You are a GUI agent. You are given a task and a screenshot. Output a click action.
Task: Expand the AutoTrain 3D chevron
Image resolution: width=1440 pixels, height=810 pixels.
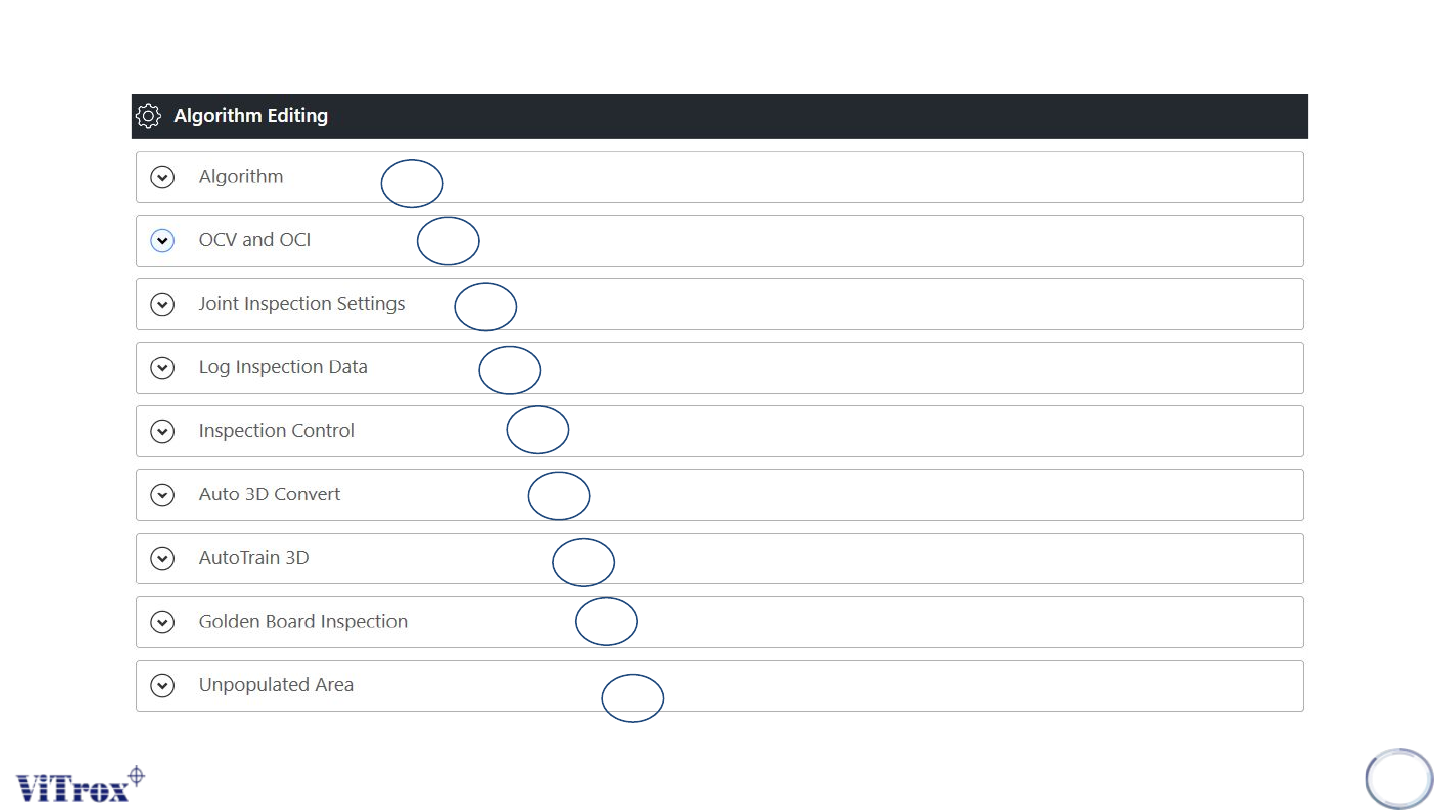pyautogui.click(x=162, y=558)
